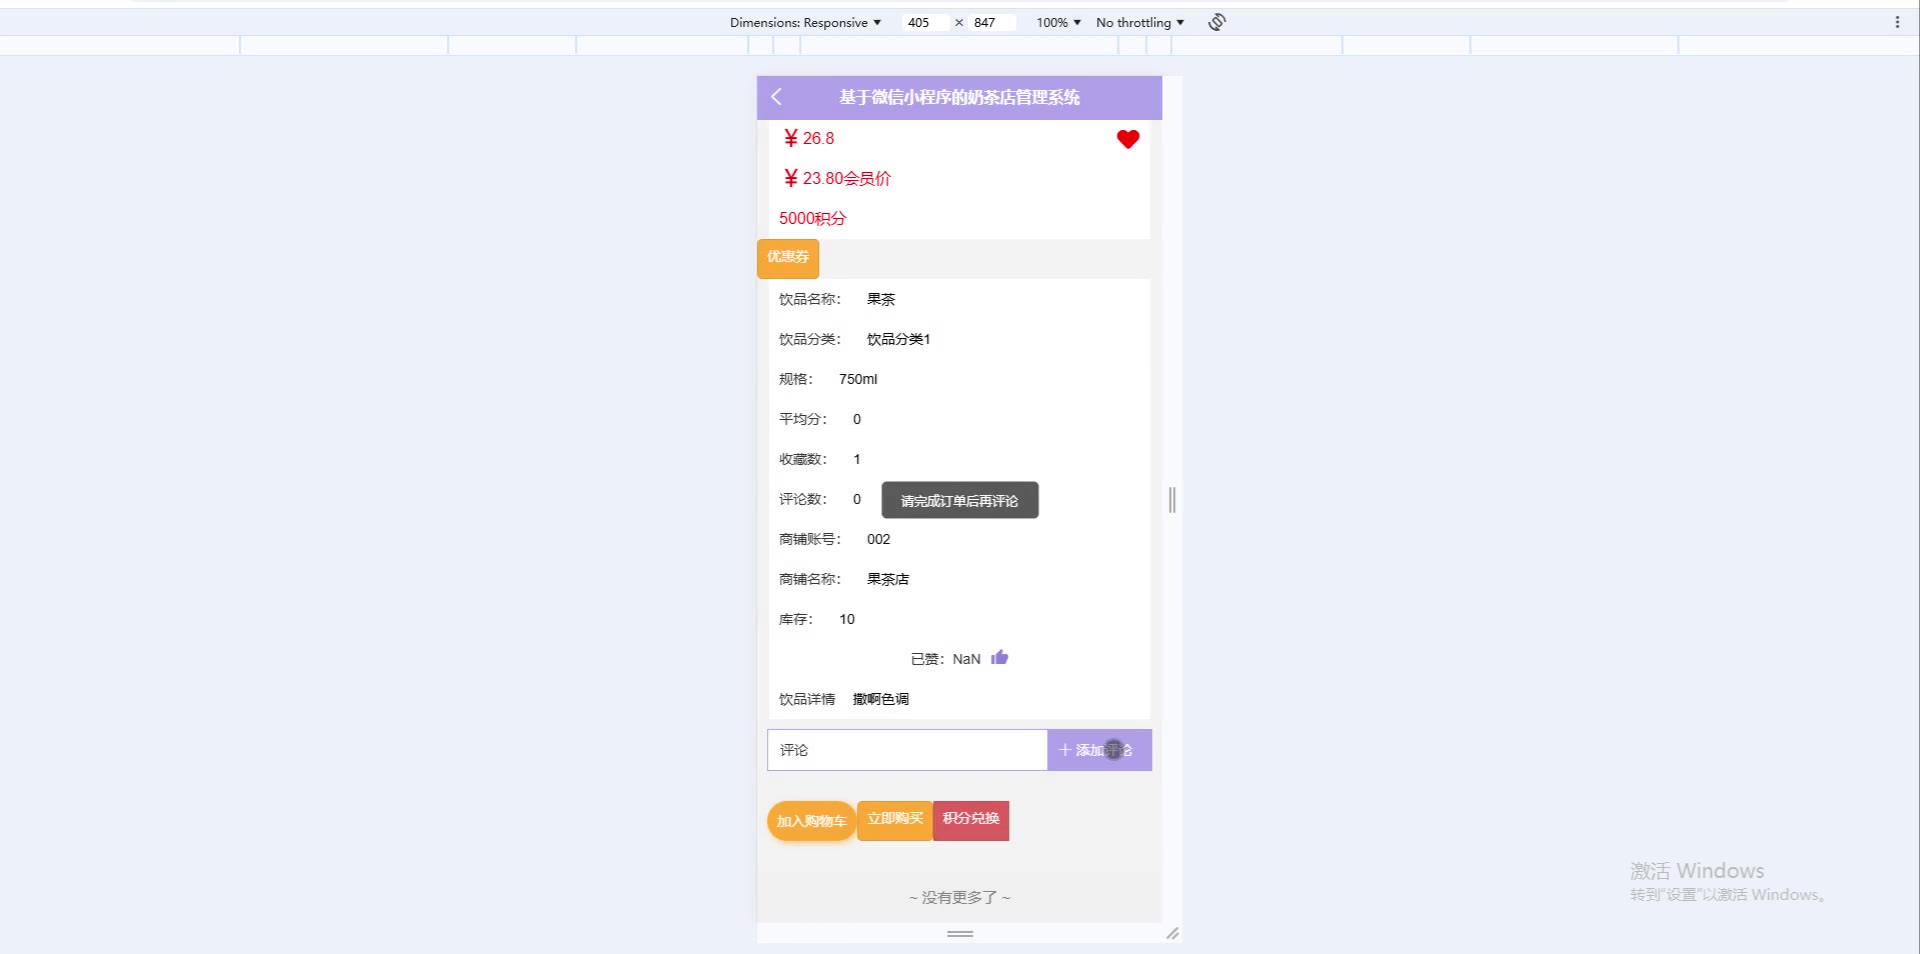
Task: Click the 平均分 label
Action: (x=803, y=419)
